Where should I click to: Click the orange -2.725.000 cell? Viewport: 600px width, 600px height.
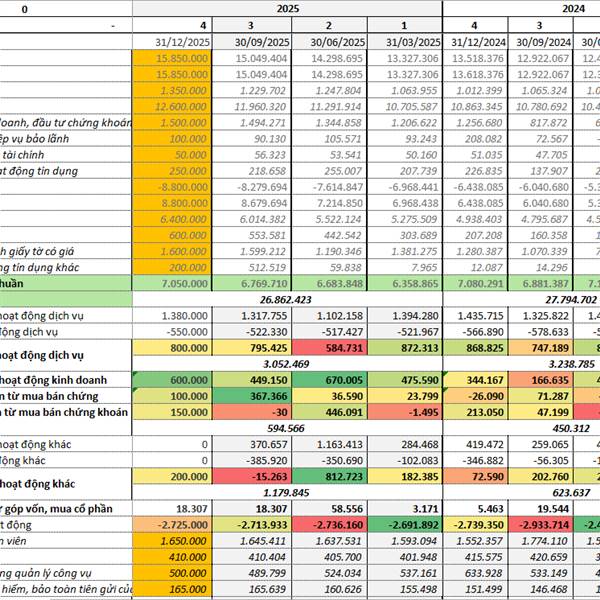tap(172, 524)
